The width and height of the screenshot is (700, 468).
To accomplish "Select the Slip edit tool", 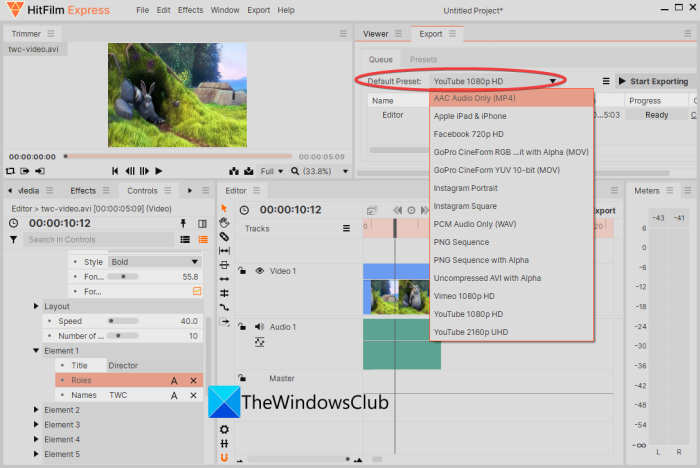I will click(x=224, y=251).
